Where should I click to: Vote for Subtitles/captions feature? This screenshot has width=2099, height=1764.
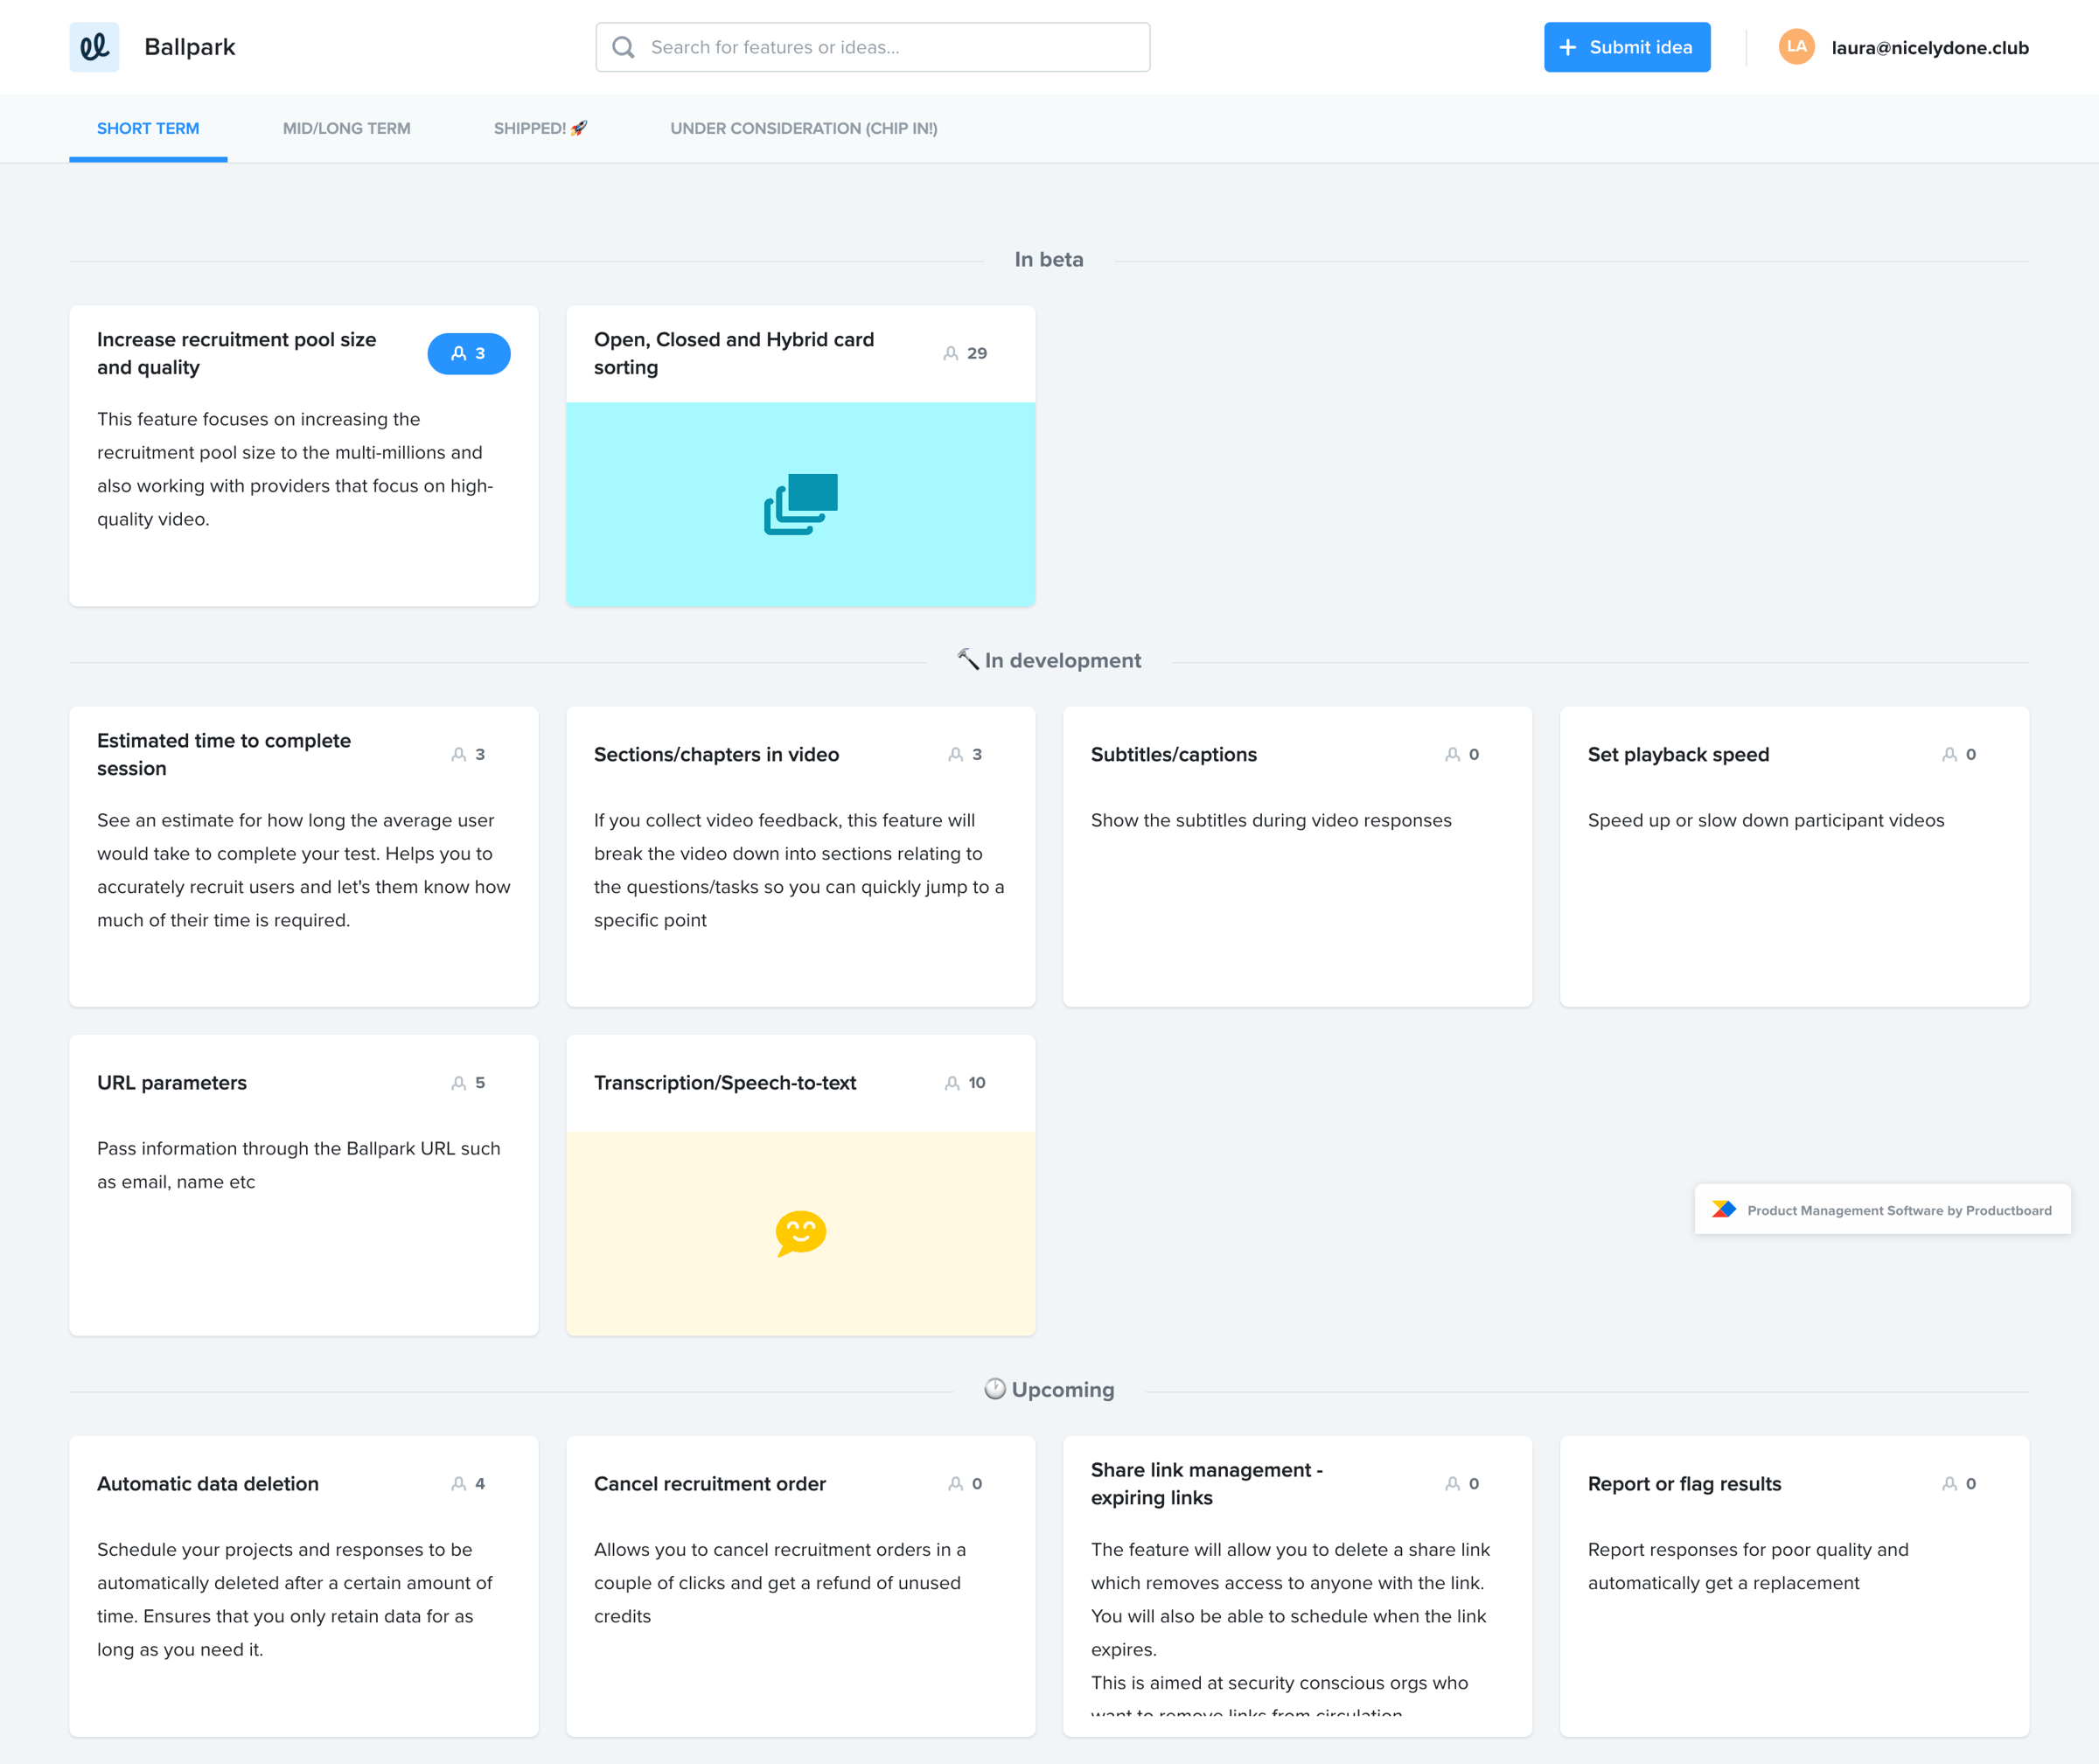pyautogui.click(x=1462, y=755)
